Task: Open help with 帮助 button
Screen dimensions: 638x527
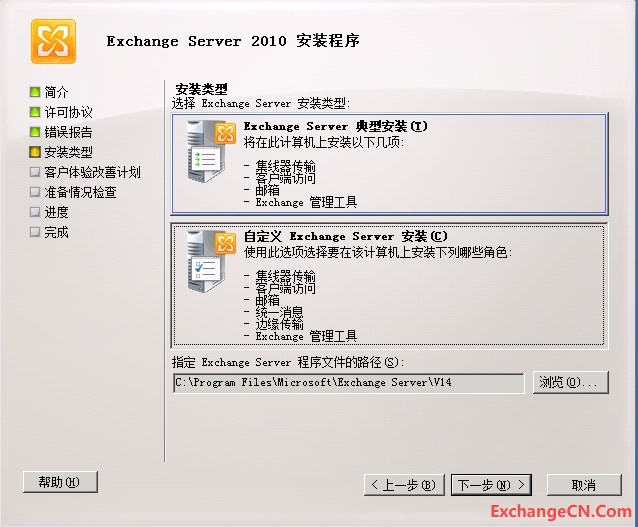Action: coord(60,482)
